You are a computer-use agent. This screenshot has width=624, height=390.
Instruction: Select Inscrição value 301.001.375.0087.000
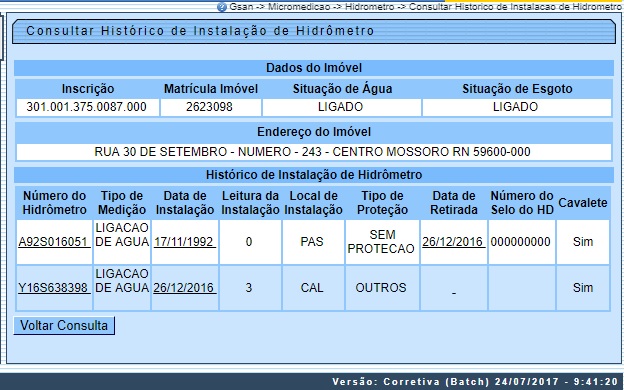tap(86, 107)
